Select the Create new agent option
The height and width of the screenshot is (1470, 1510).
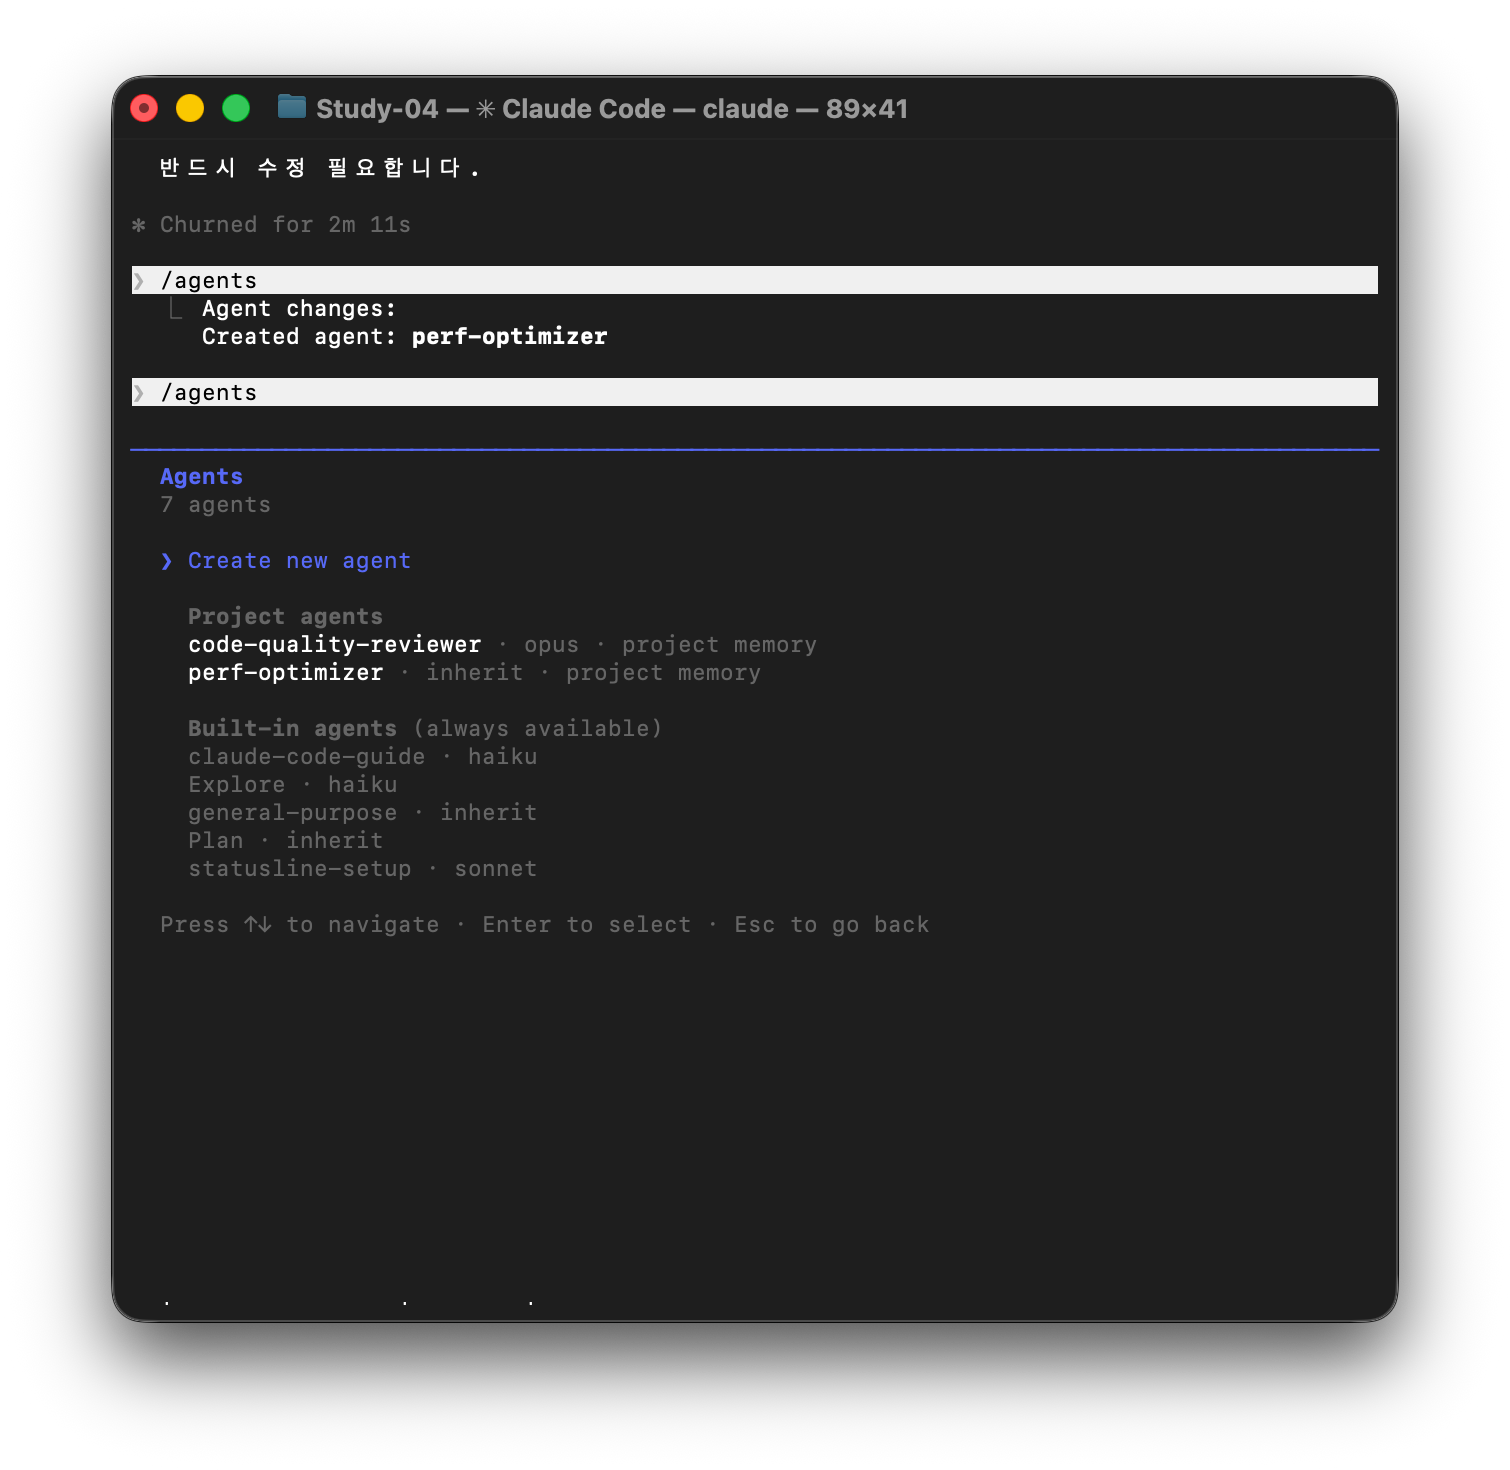tap(299, 561)
